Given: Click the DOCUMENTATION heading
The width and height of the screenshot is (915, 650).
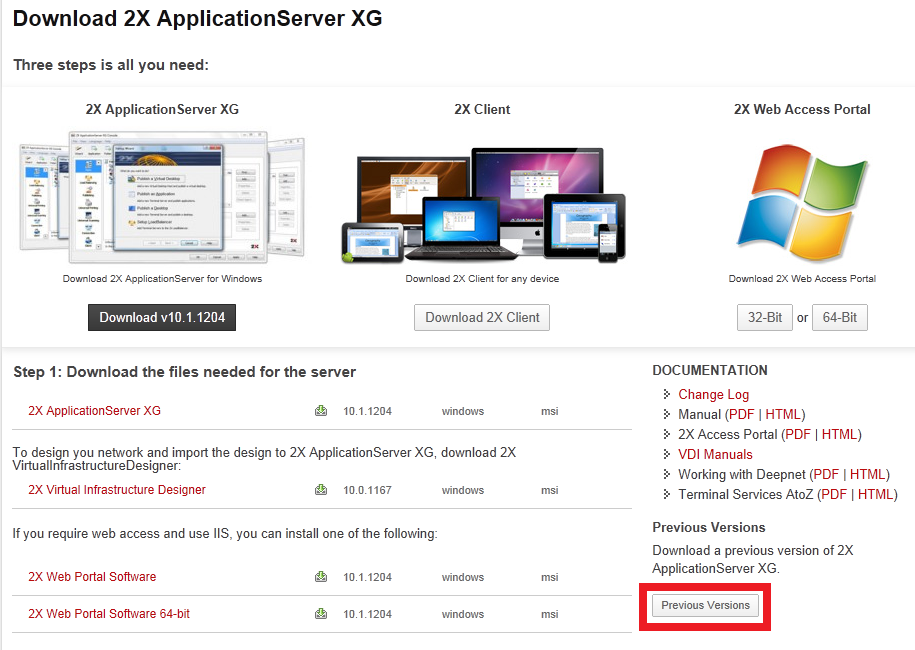Looking at the screenshot, I should pyautogui.click(x=710, y=371).
